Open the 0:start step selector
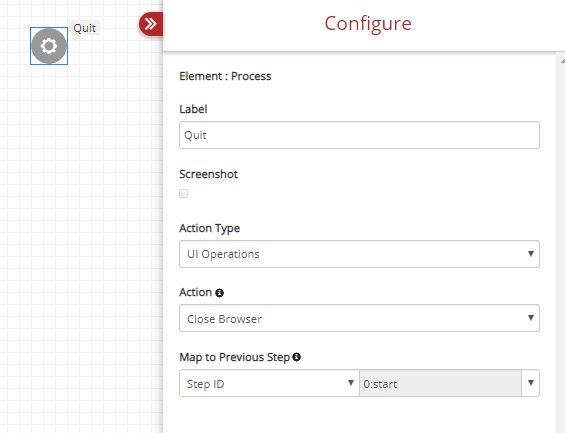Image resolution: width=565 pixels, height=433 pixels. pos(440,383)
